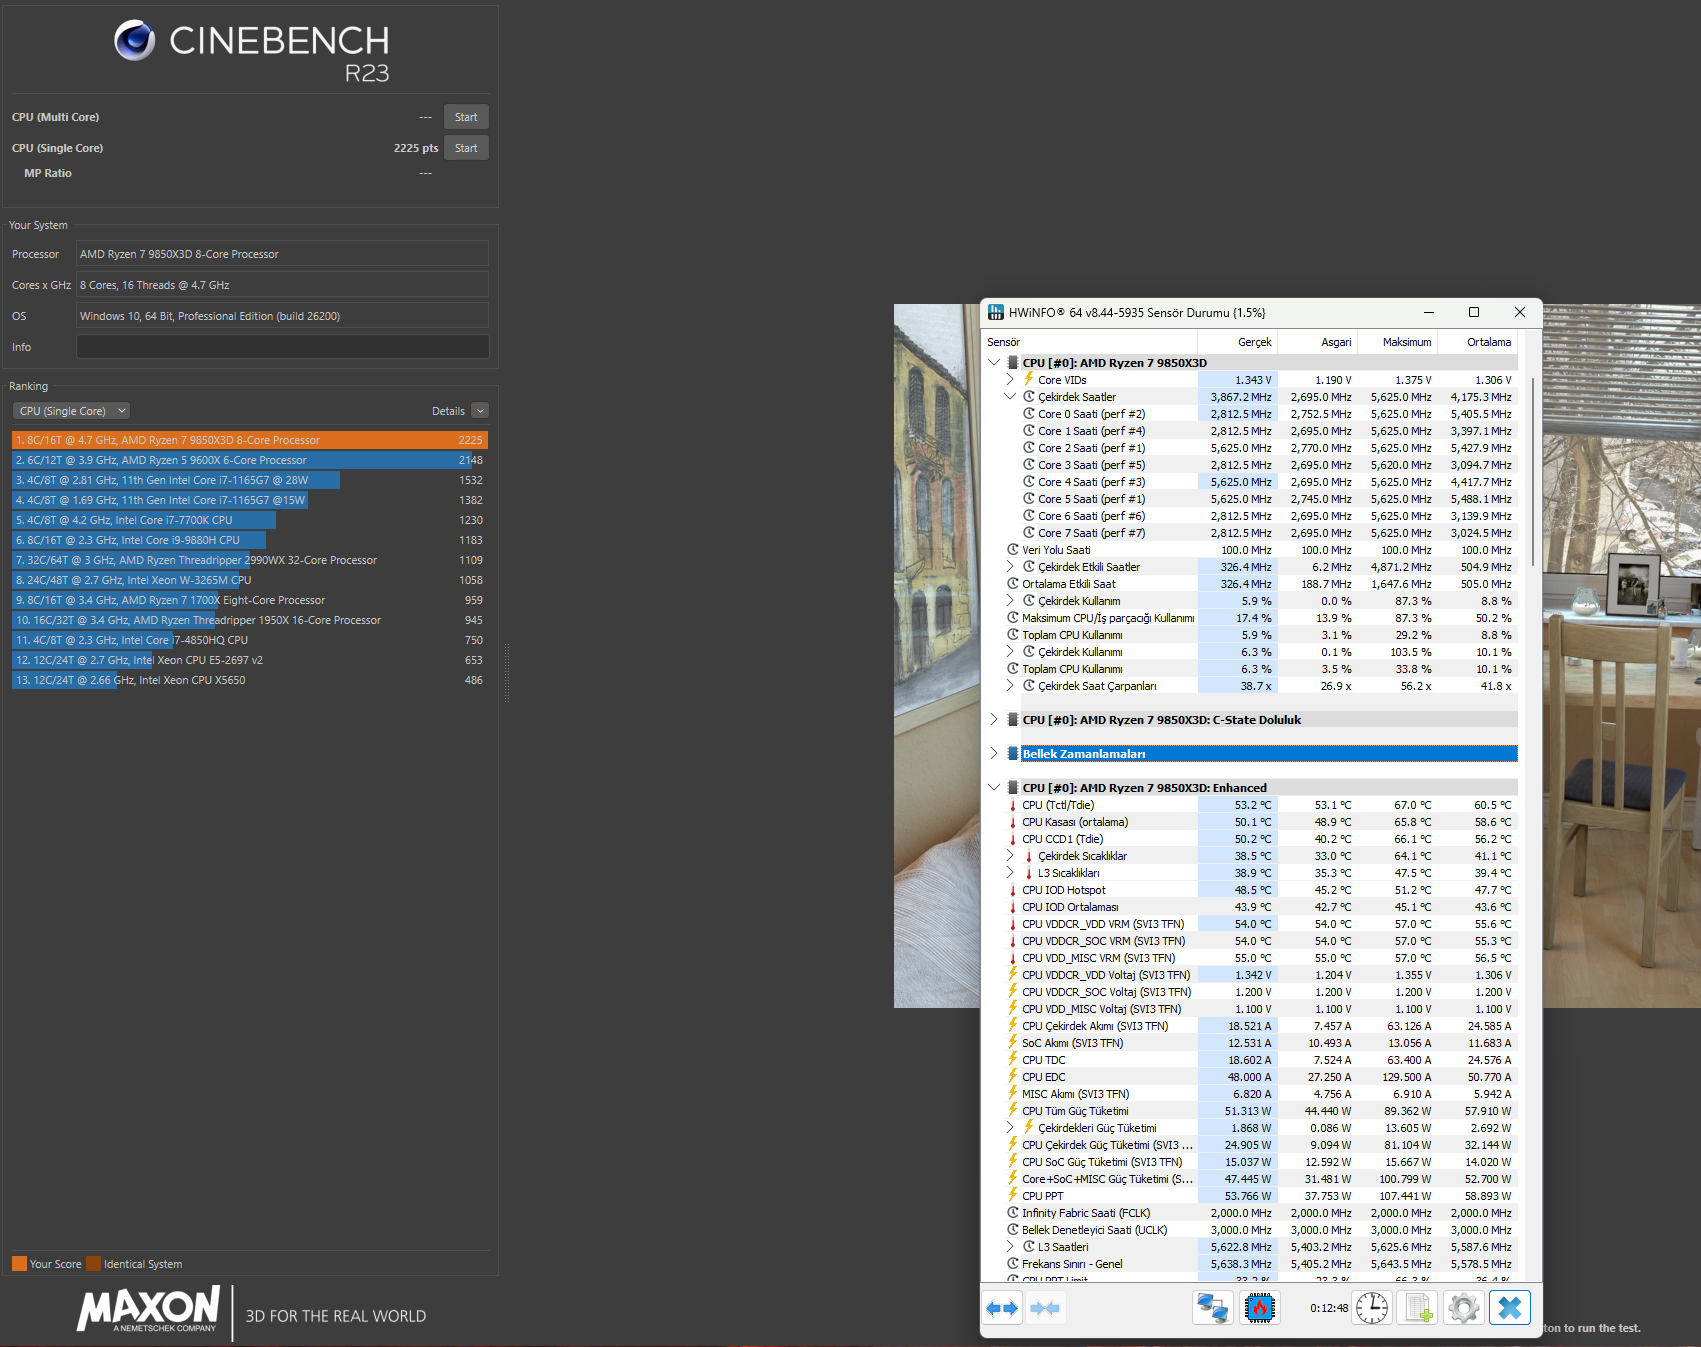Image resolution: width=1701 pixels, height=1347 pixels.
Task: Click the clock icon beside Ortalama Etkili Saat
Action: click(x=1013, y=584)
